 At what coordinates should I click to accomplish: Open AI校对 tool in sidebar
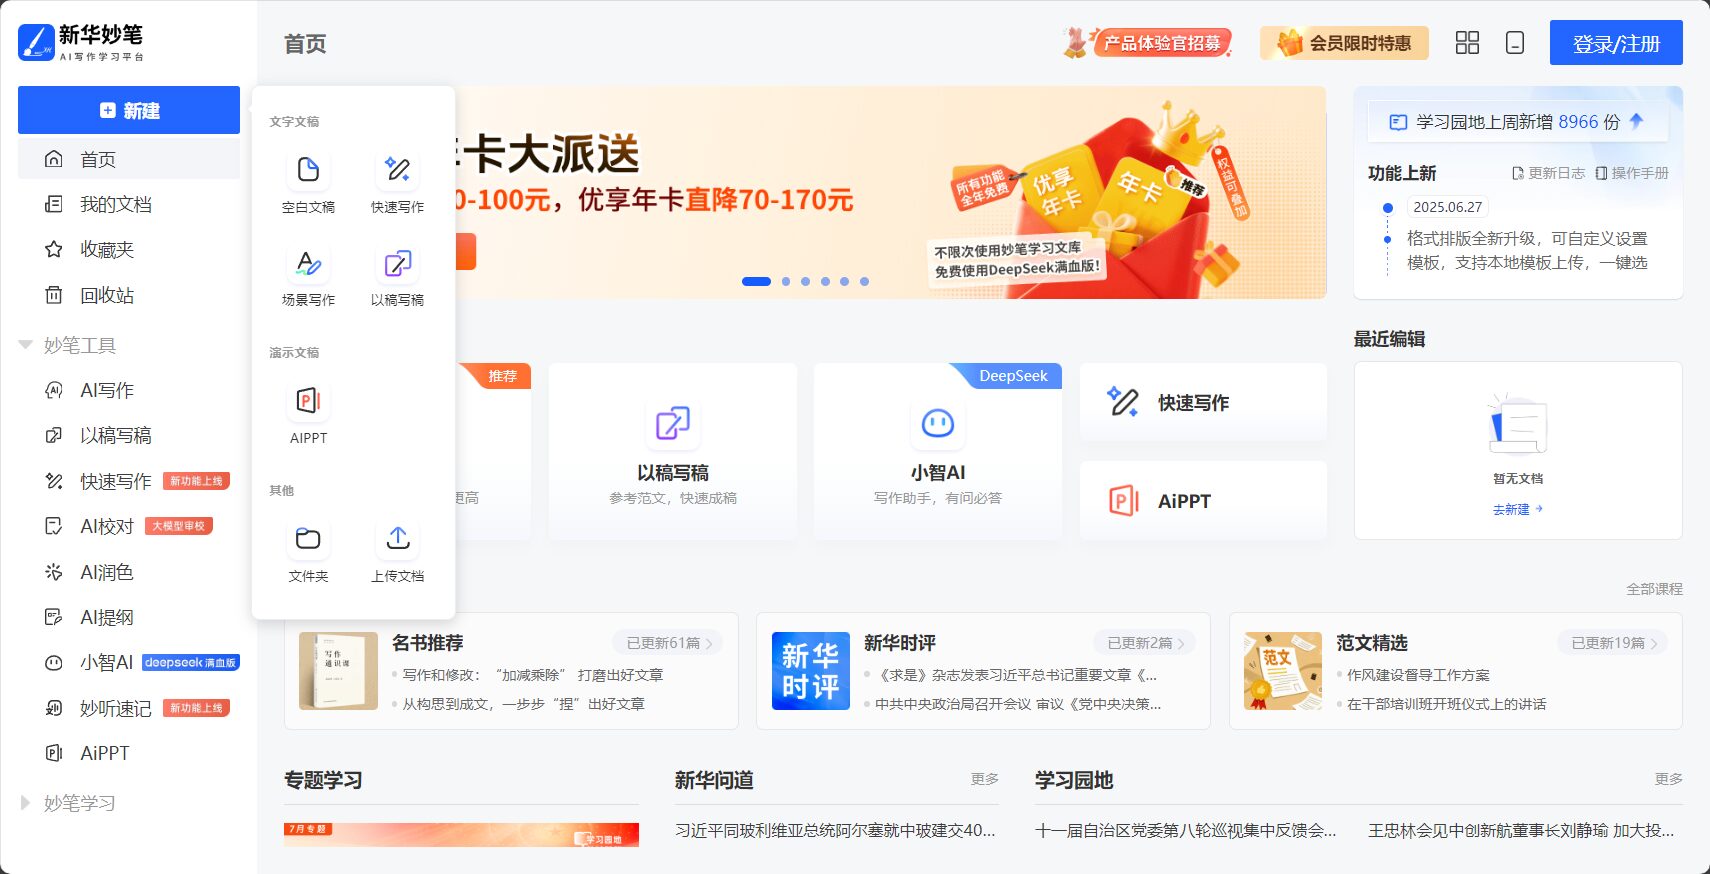[x=129, y=526]
